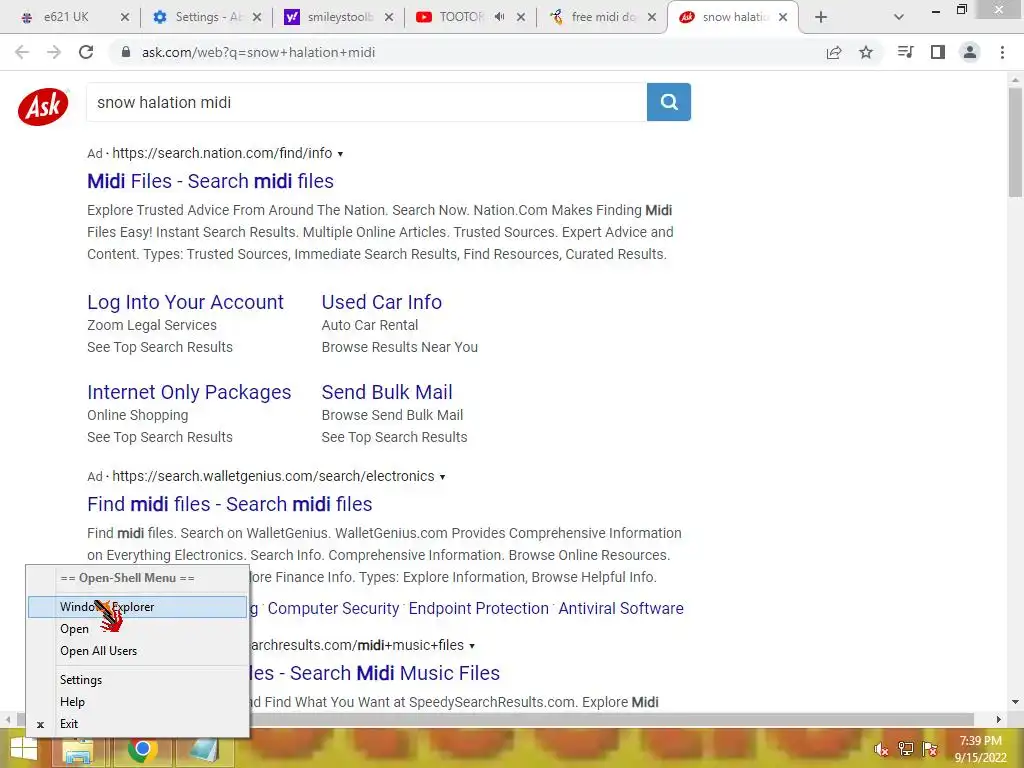Mute the TOOTOR tab audio icon
This screenshot has height=768, width=1024.
coord(500,17)
